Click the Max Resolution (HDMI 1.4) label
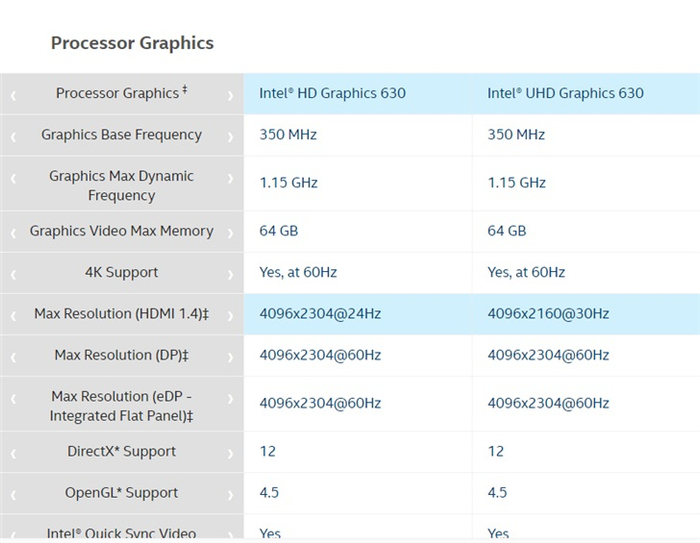The image size is (700, 543). point(121,314)
